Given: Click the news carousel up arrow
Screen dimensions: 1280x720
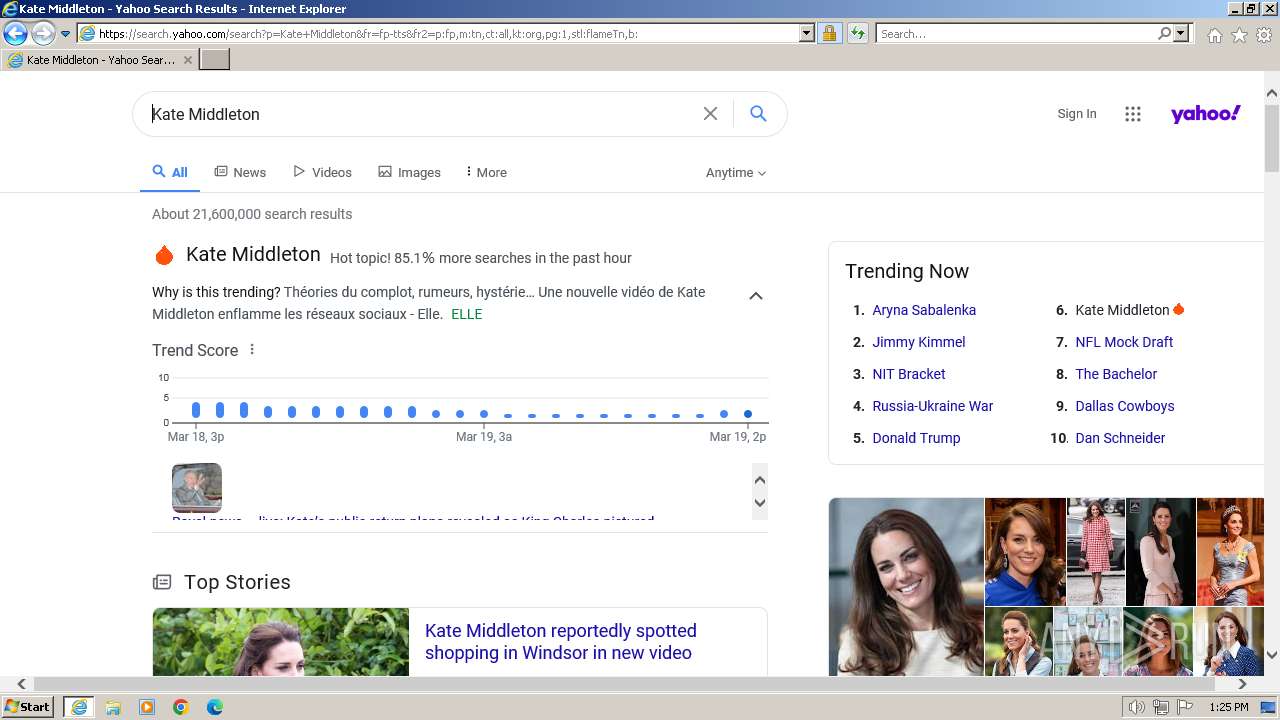Looking at the screenshot, I should 760,480.
